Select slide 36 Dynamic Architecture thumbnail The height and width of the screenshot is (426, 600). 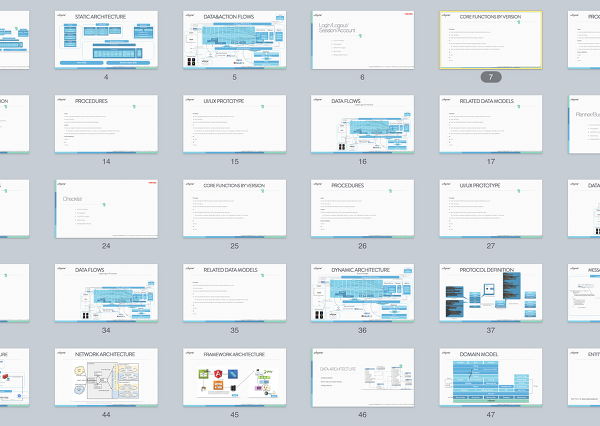tap(362, 293)
